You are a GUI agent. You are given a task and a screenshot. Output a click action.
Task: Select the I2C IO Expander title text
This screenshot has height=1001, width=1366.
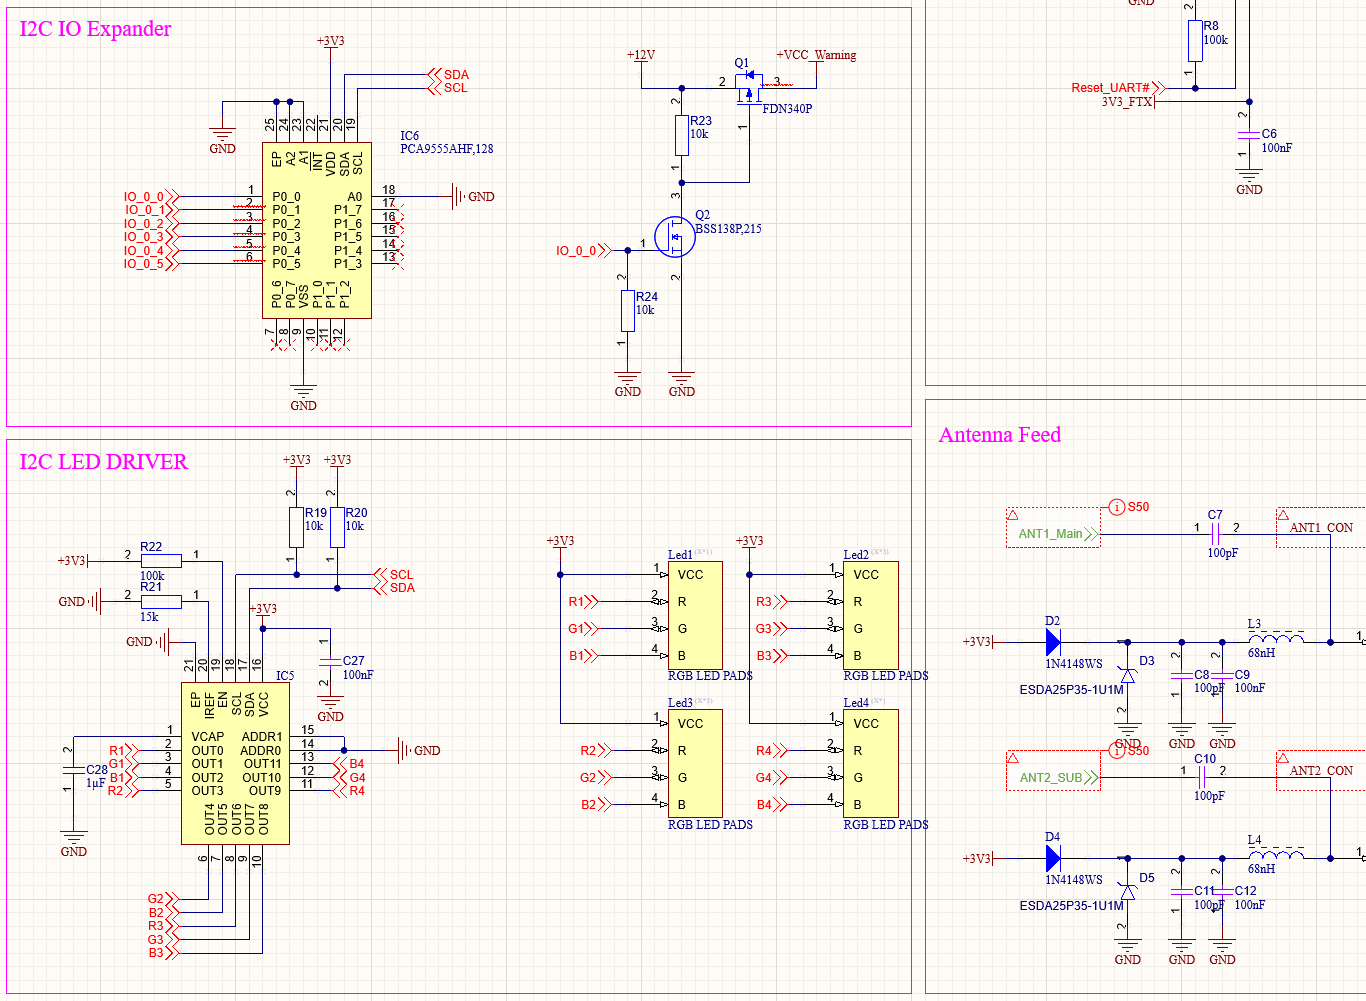96,29
